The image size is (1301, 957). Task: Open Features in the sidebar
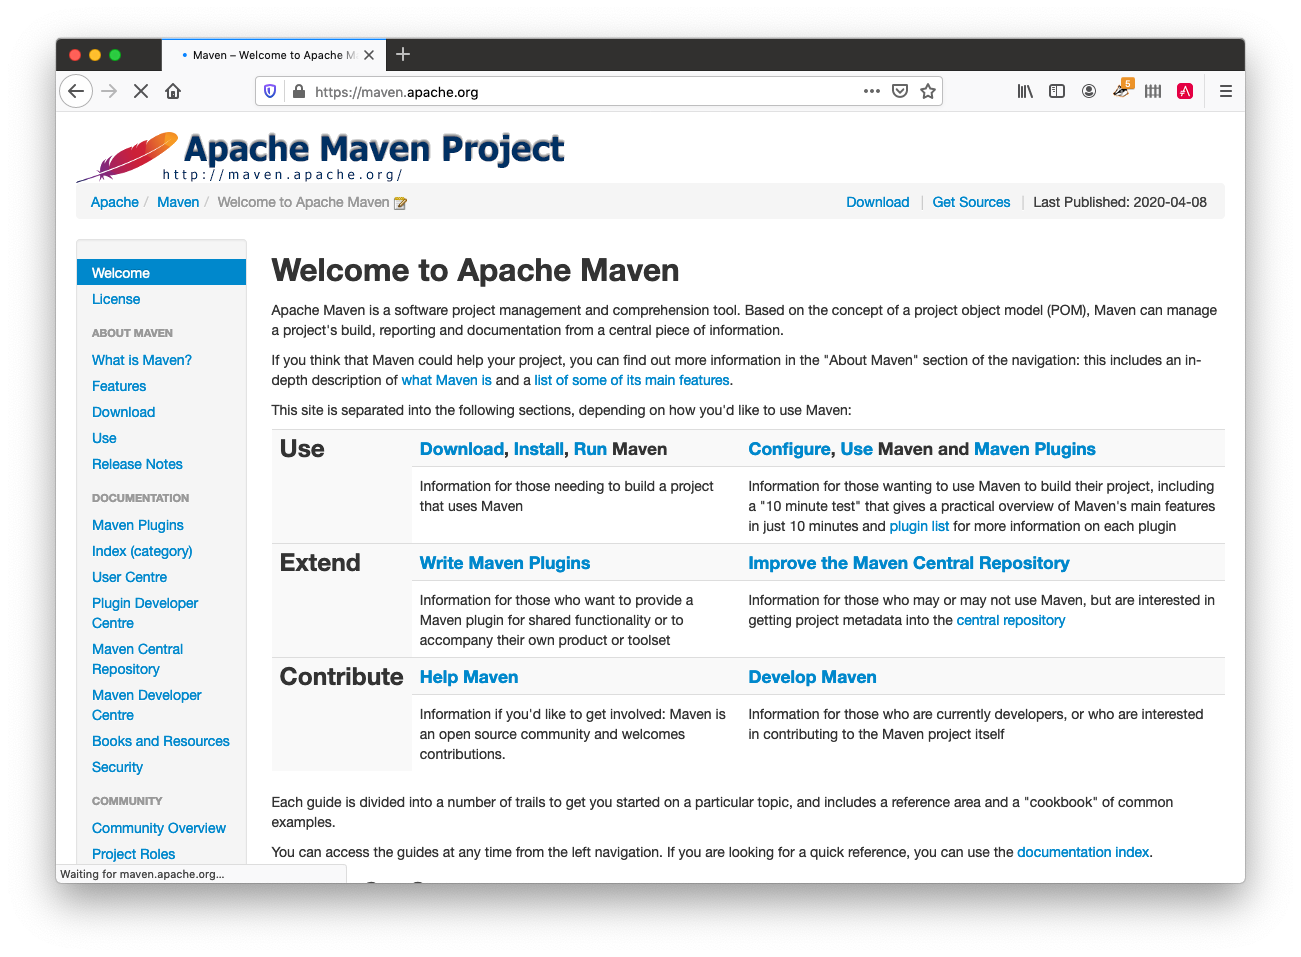coord(119,386)
